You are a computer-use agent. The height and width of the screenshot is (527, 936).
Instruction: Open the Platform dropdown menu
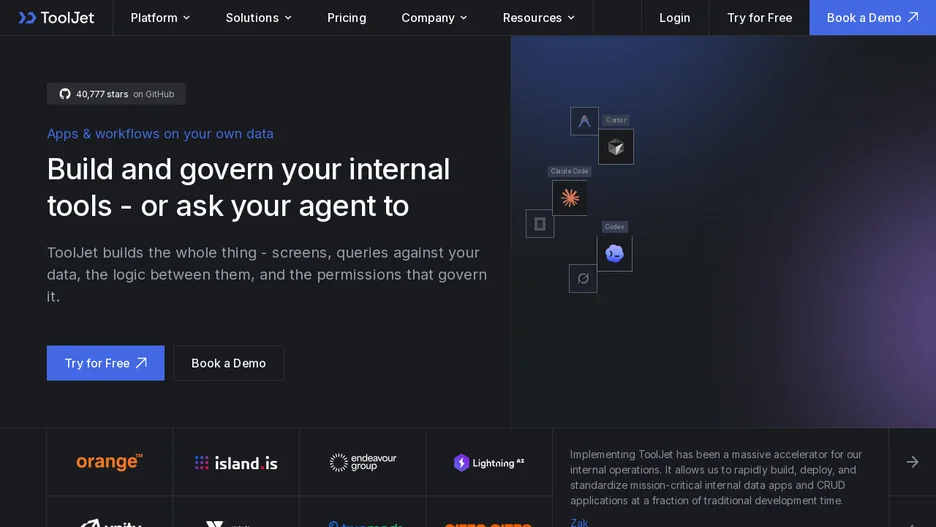click(160, 18)
